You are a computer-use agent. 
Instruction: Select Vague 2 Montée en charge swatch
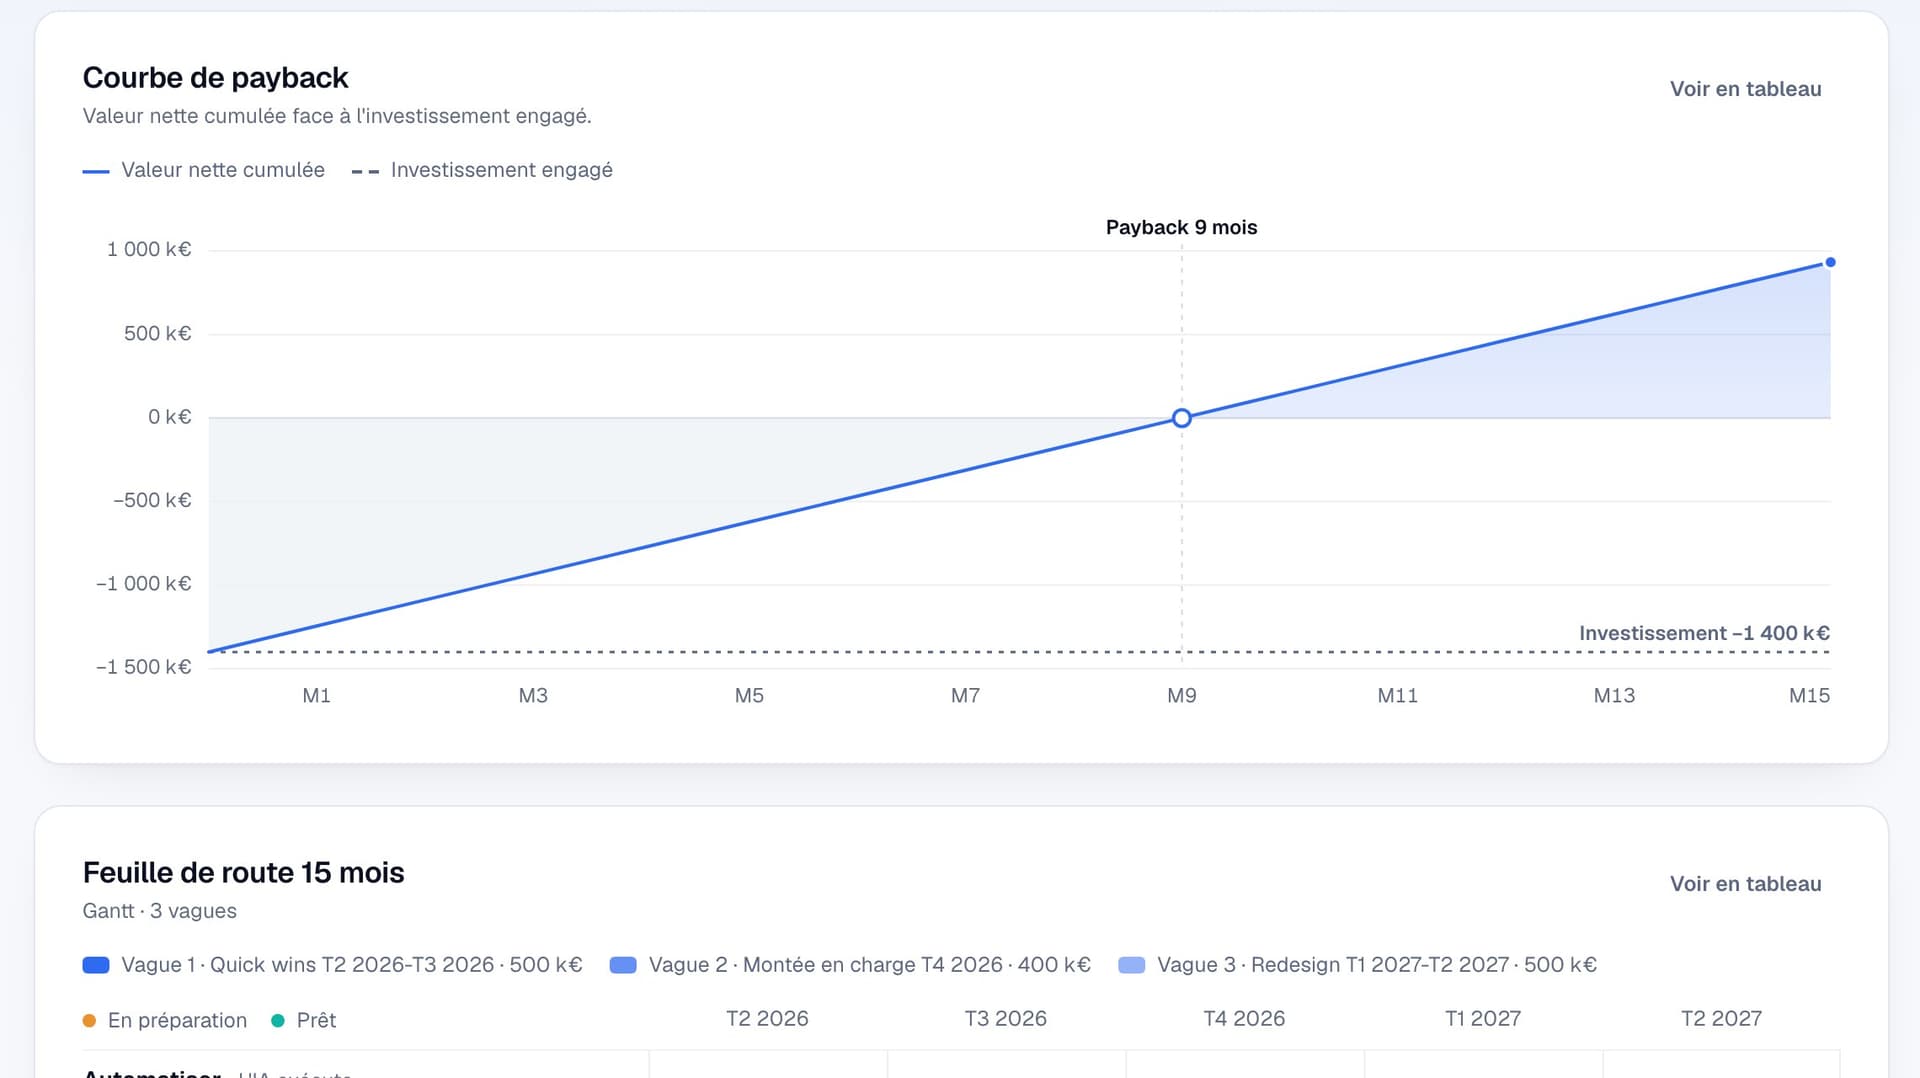pyautogui.click(x=623, y=965)
